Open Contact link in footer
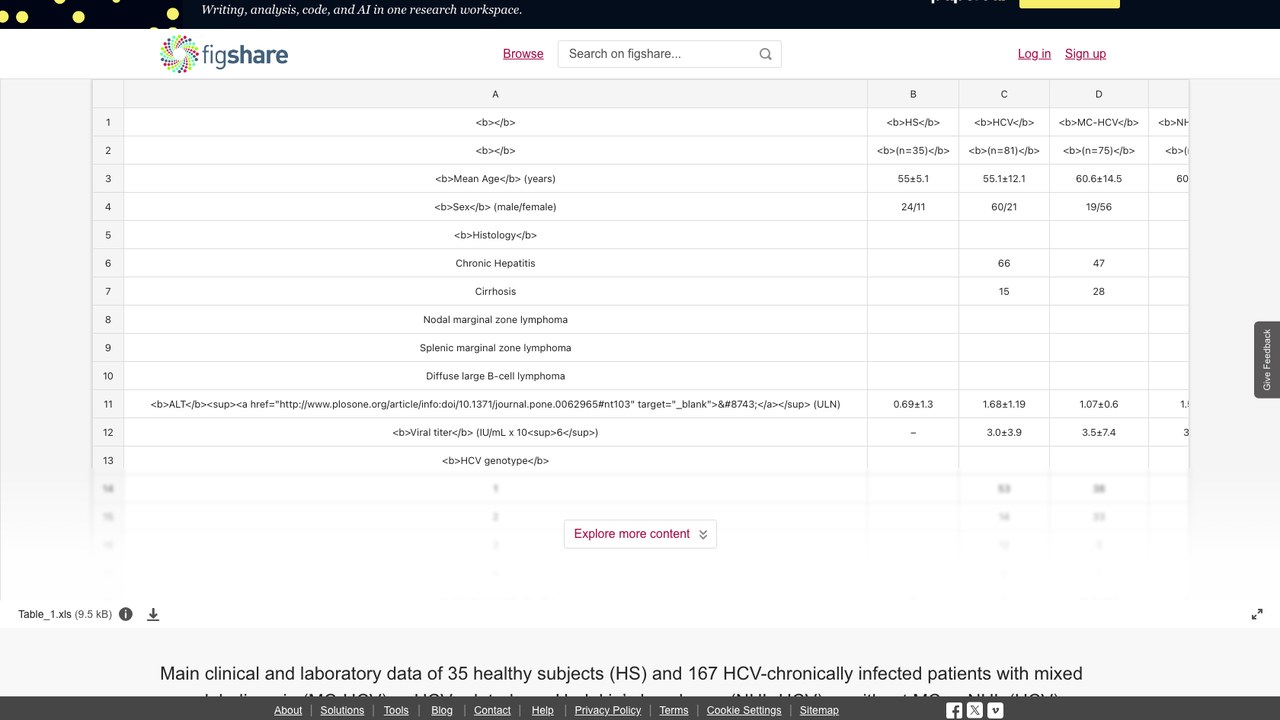This screenshot has width=1280, height=720. pyautogui.click(x=492, y=710)
